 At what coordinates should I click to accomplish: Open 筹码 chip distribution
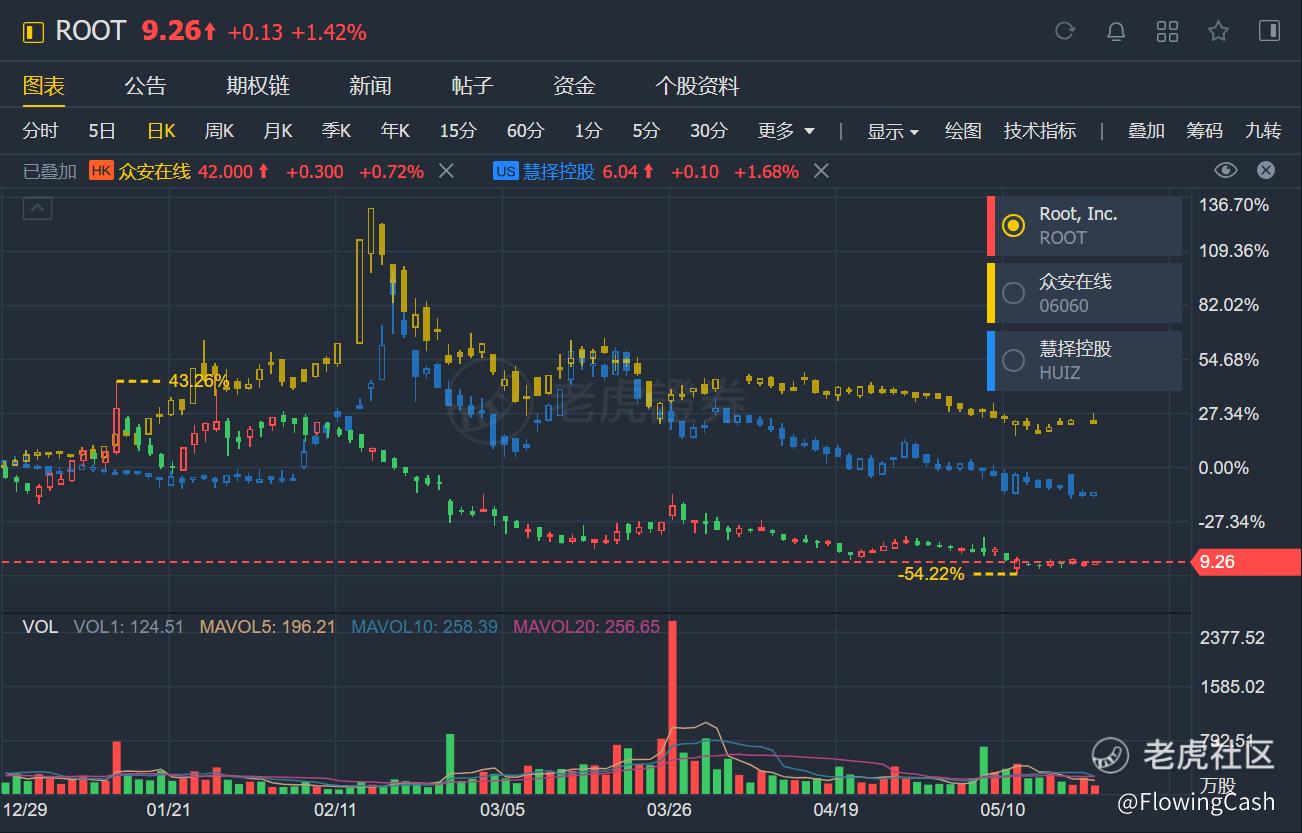[x=1205, y=131]
